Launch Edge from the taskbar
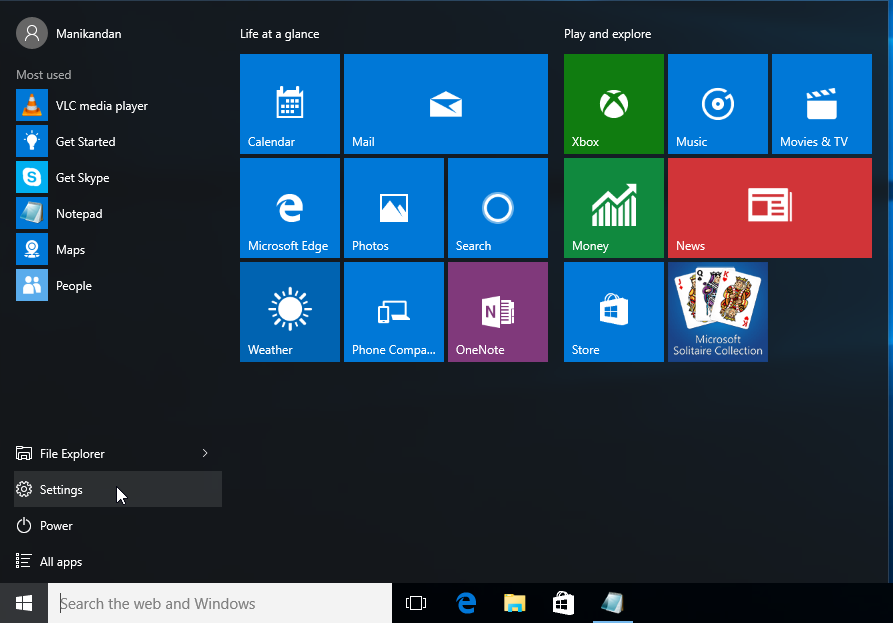Image resolution: width=893 pixels, height=623 pixels. click(x=466, y=603)
